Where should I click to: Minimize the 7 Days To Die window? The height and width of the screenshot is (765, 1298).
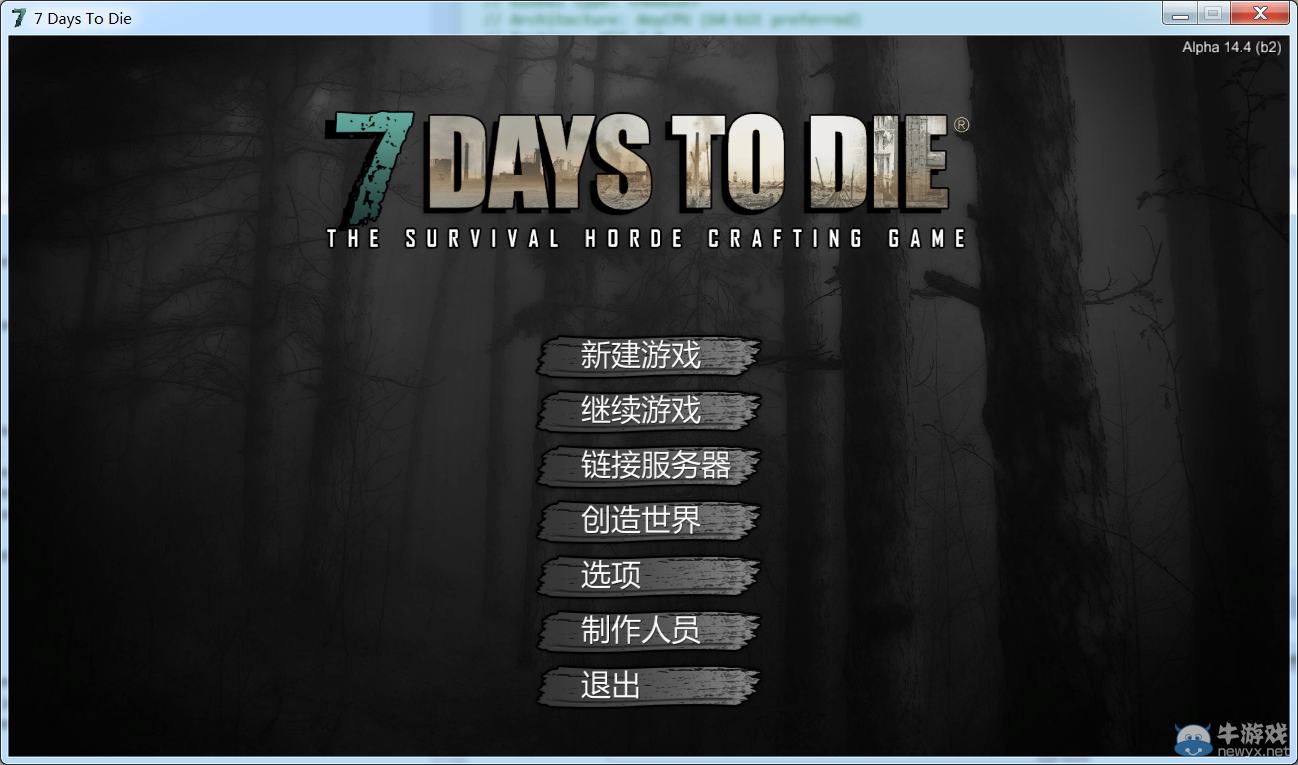click(1180, 13)
